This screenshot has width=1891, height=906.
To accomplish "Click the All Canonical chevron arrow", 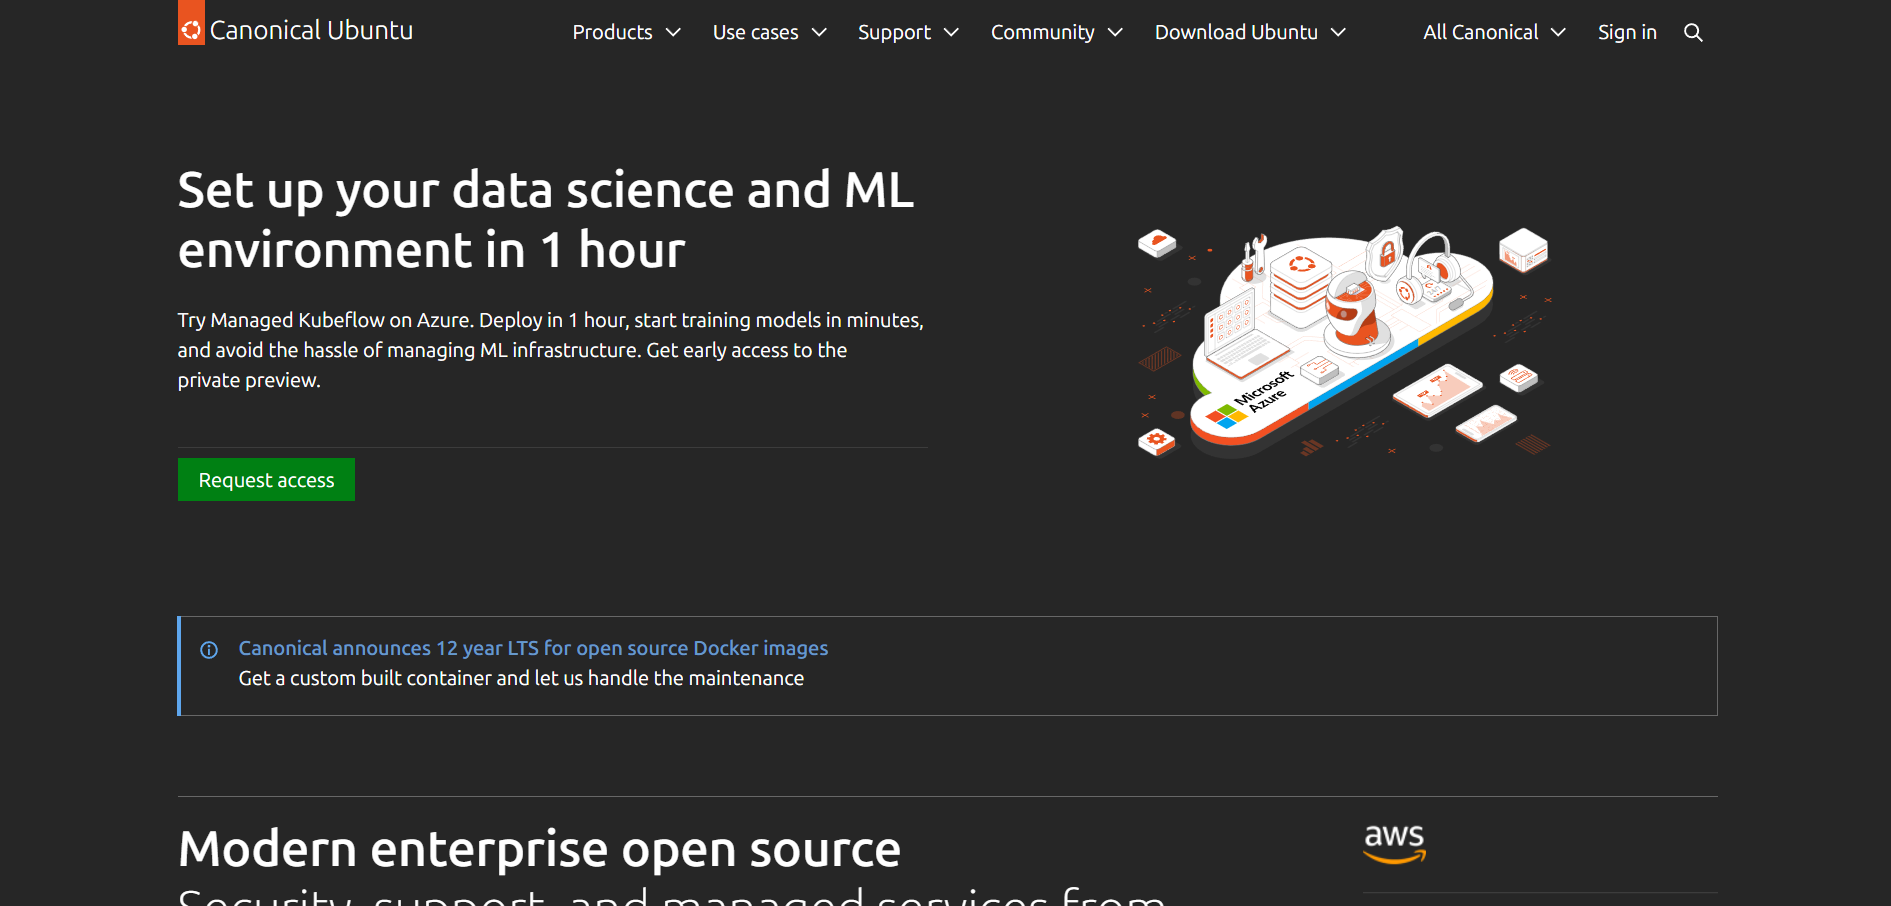I will 1558,33.
